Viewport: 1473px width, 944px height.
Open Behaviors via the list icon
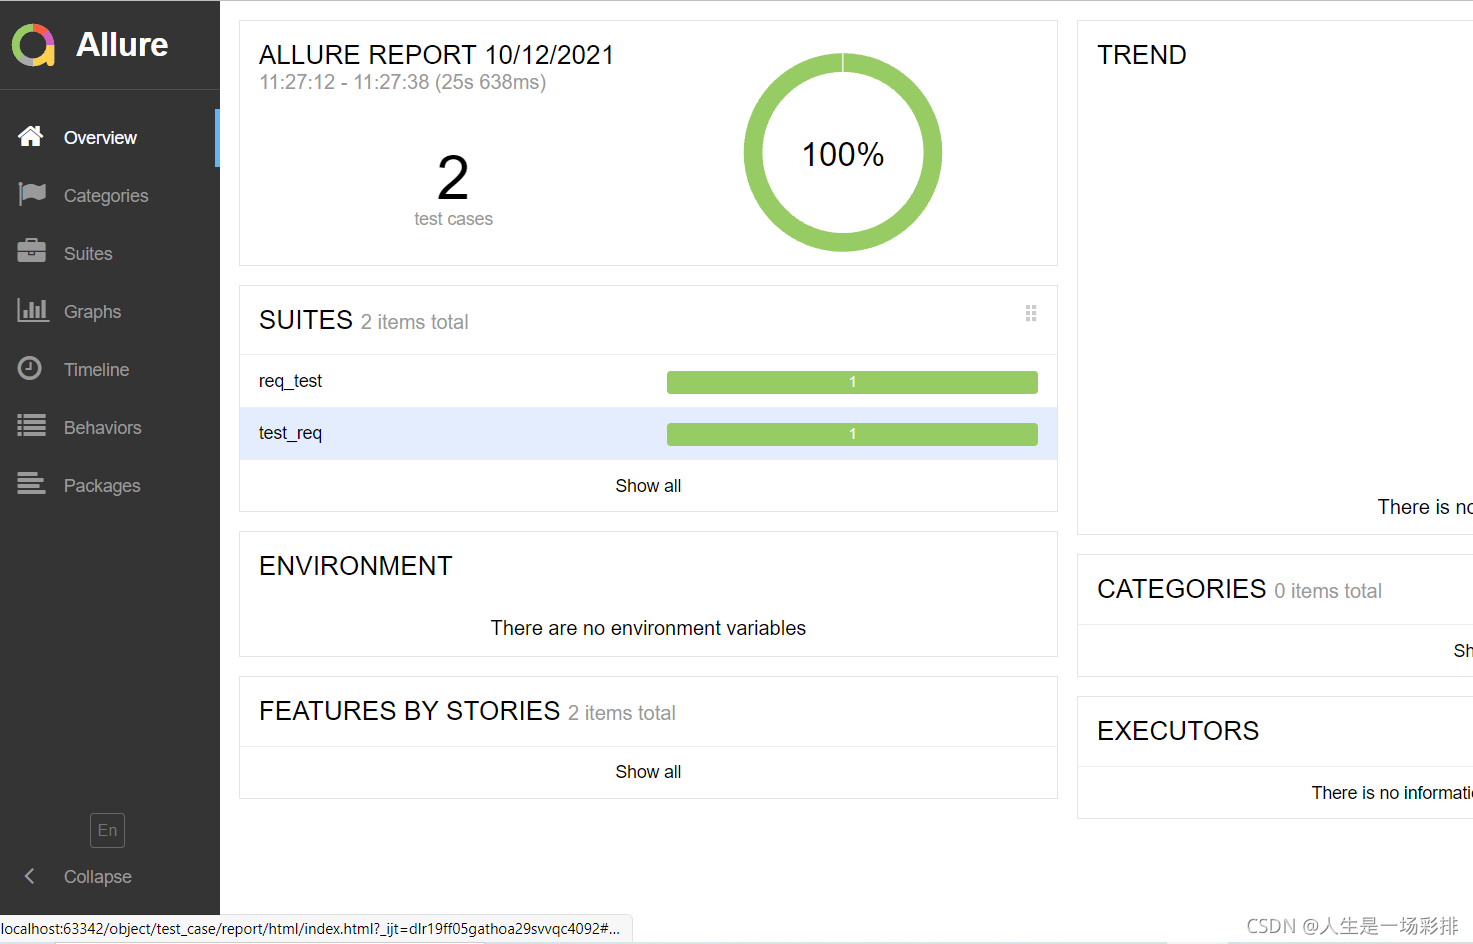[32, 426]
